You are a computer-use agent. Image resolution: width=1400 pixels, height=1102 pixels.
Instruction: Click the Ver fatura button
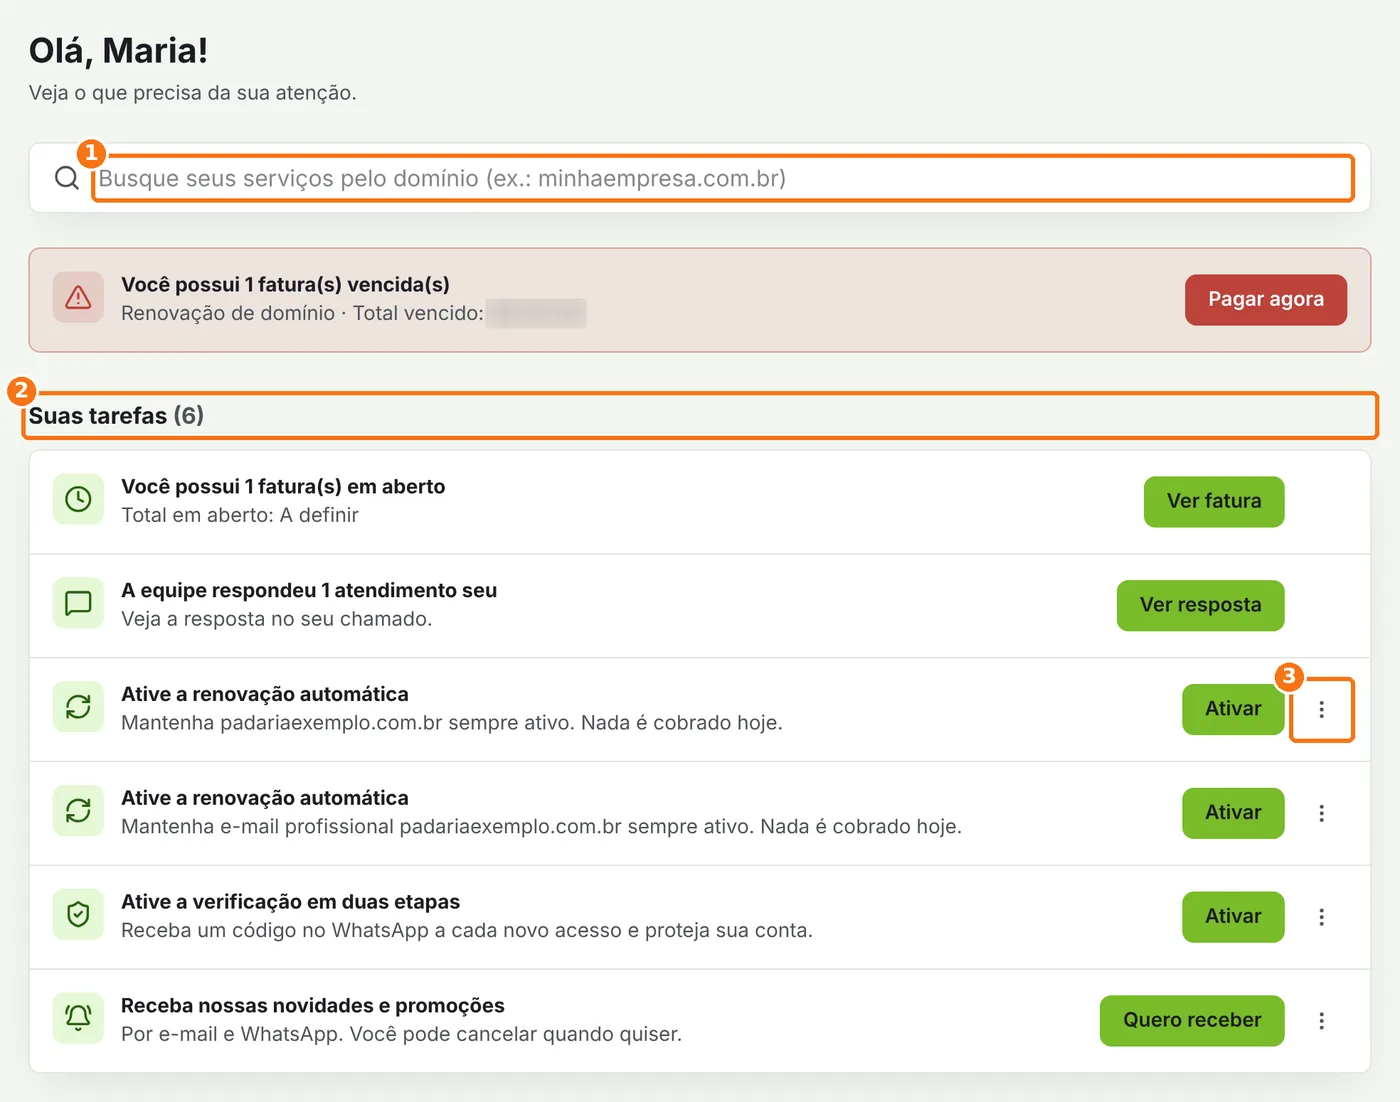[x=1214, y=501]
